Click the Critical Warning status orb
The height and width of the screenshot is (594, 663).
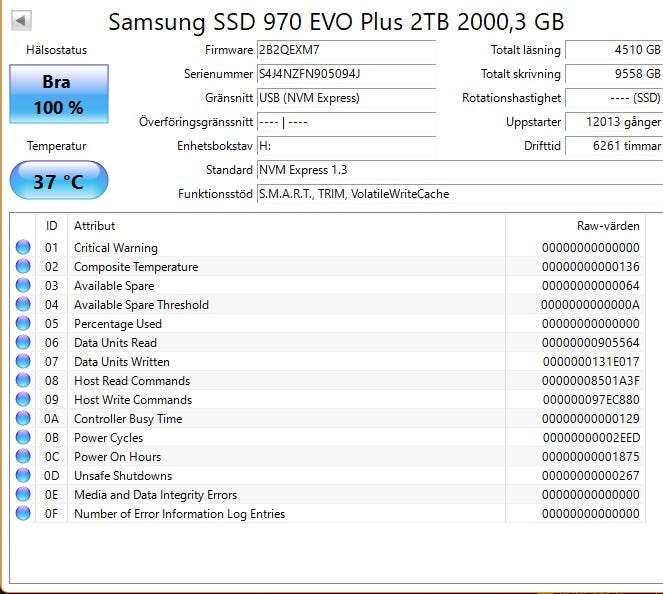(23, 247)
